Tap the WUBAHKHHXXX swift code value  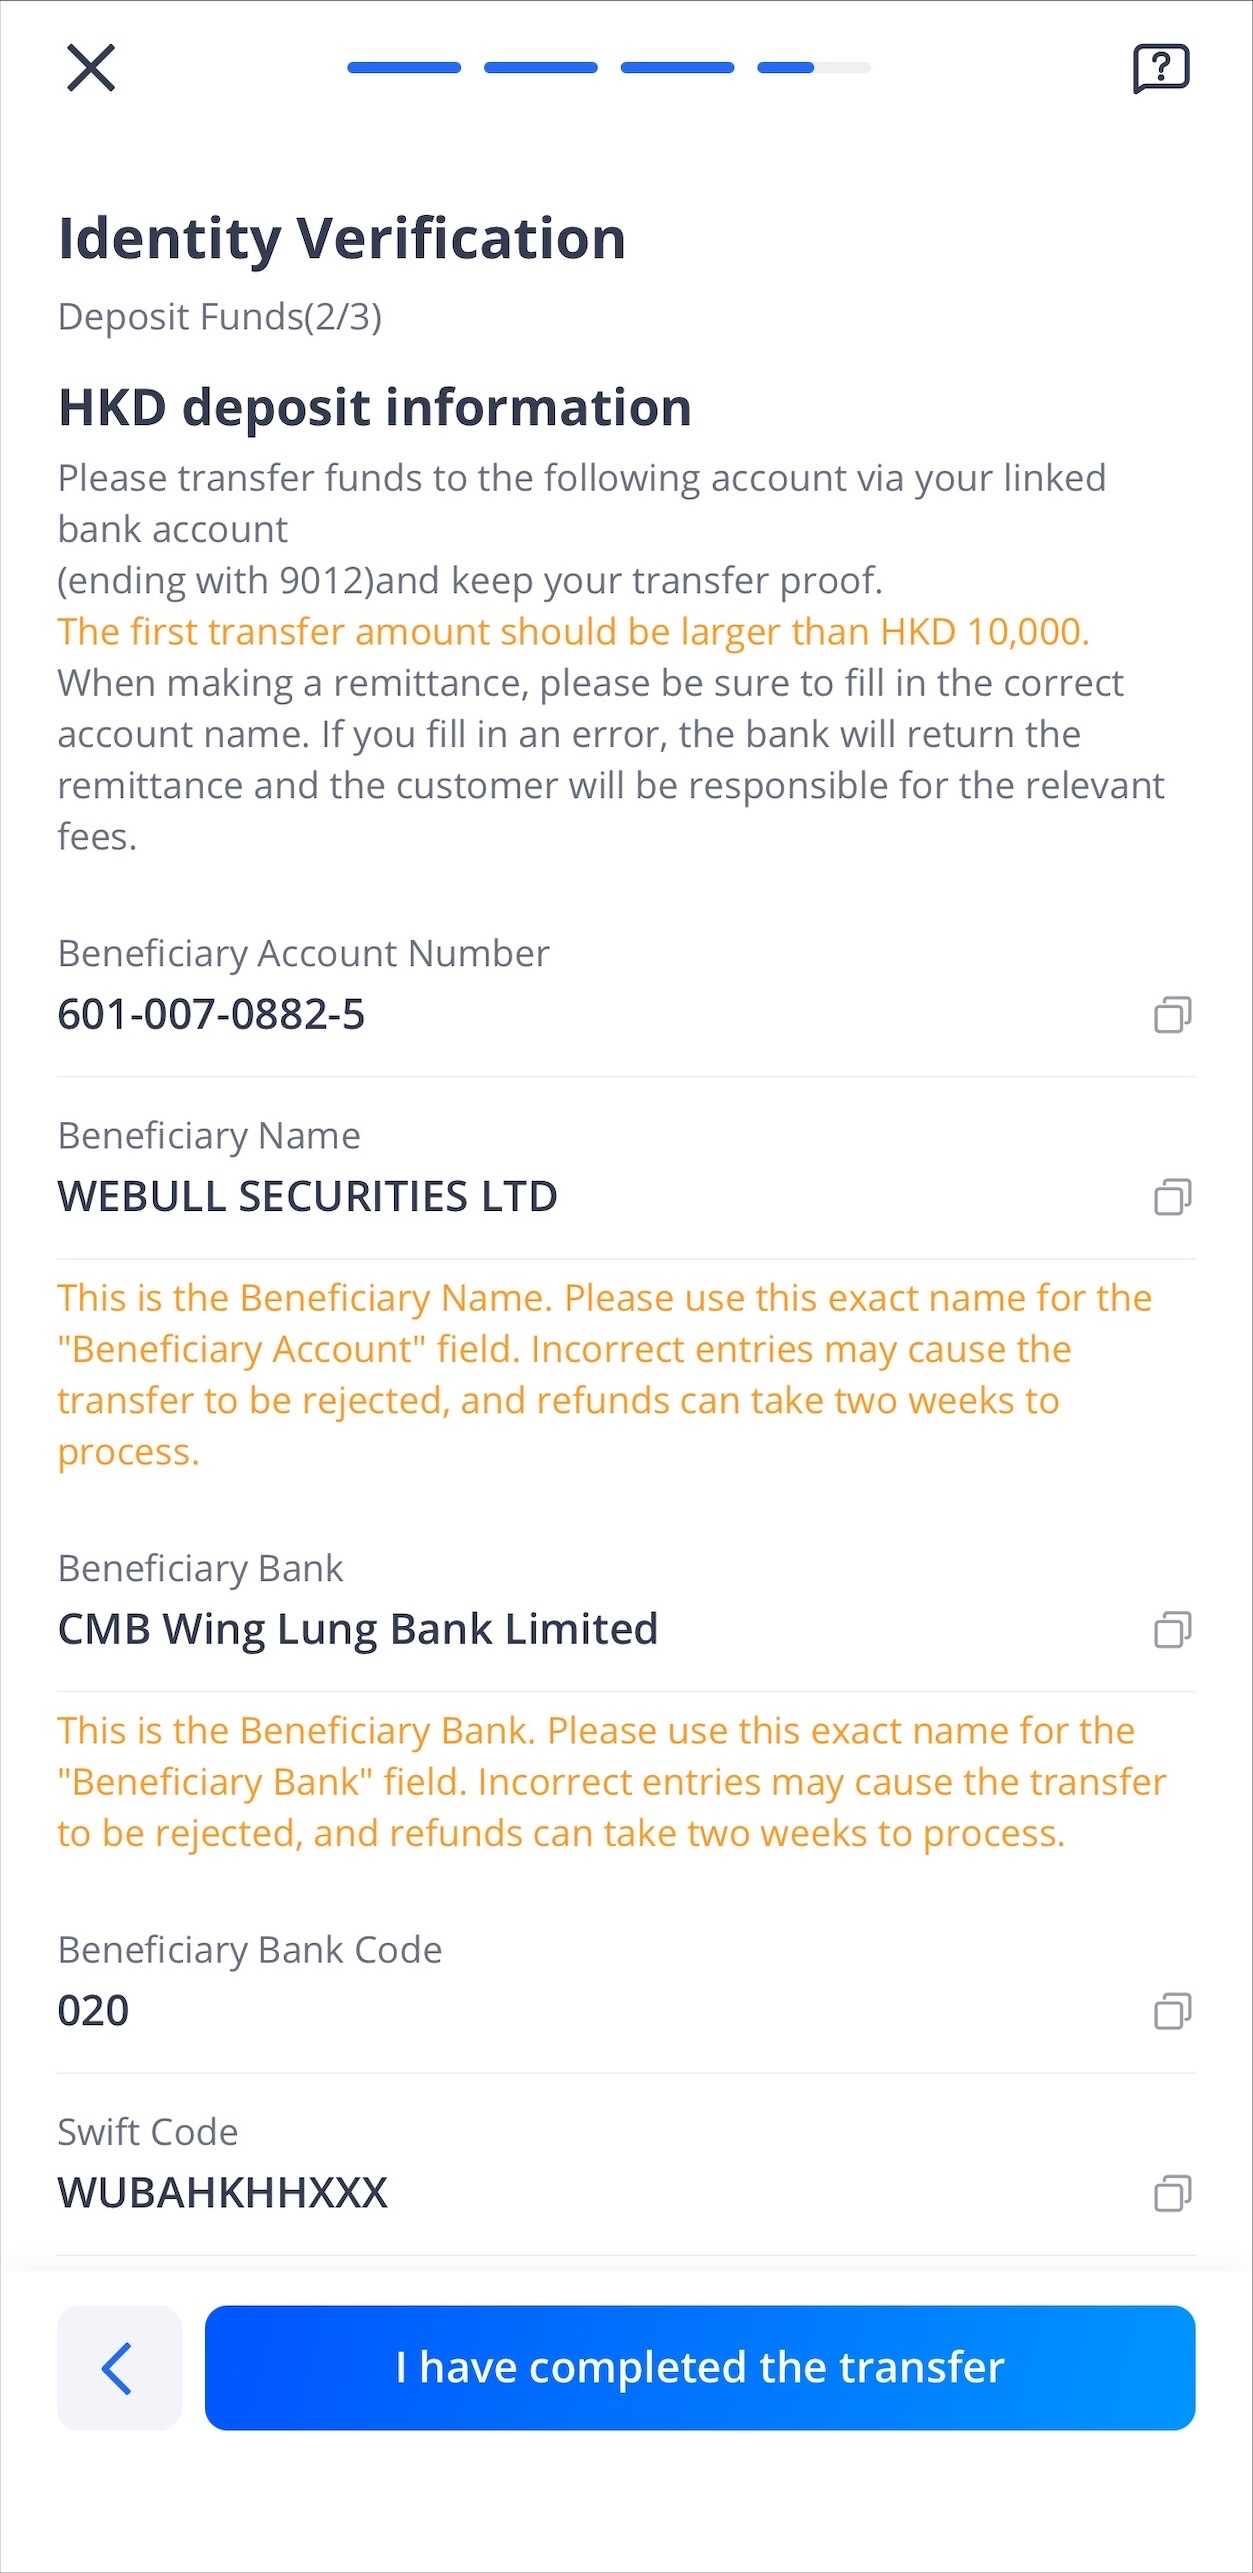(x=222, y=2192)
